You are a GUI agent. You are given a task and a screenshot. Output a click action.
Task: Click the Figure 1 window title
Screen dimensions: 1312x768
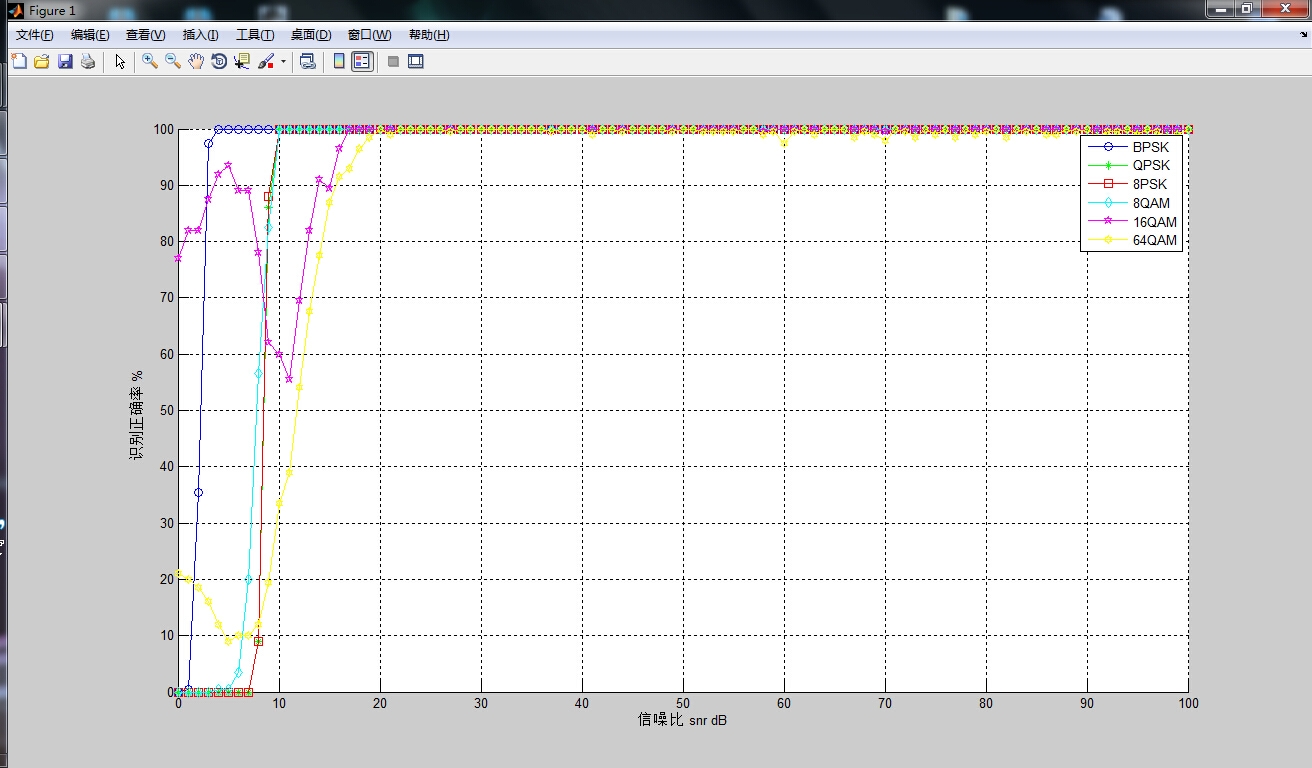(x=52, y=10)
